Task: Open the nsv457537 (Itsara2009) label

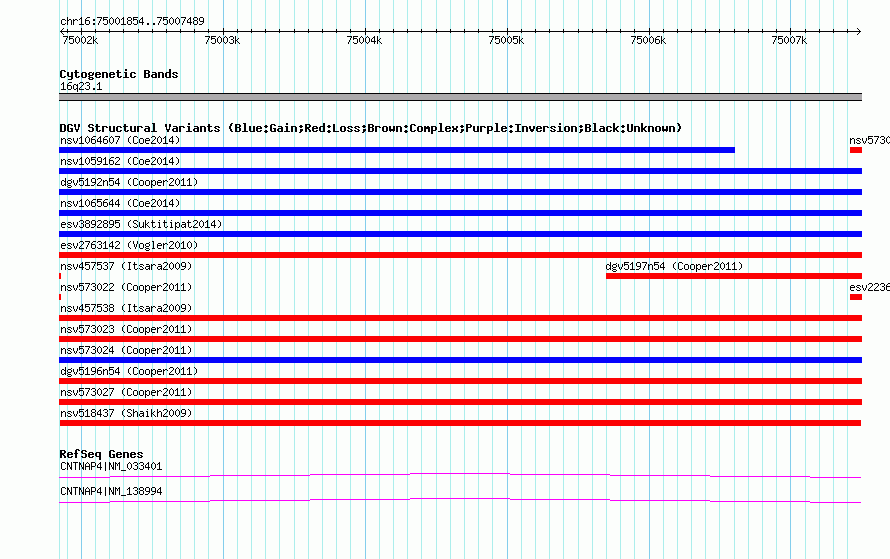Action: [126, 266]
